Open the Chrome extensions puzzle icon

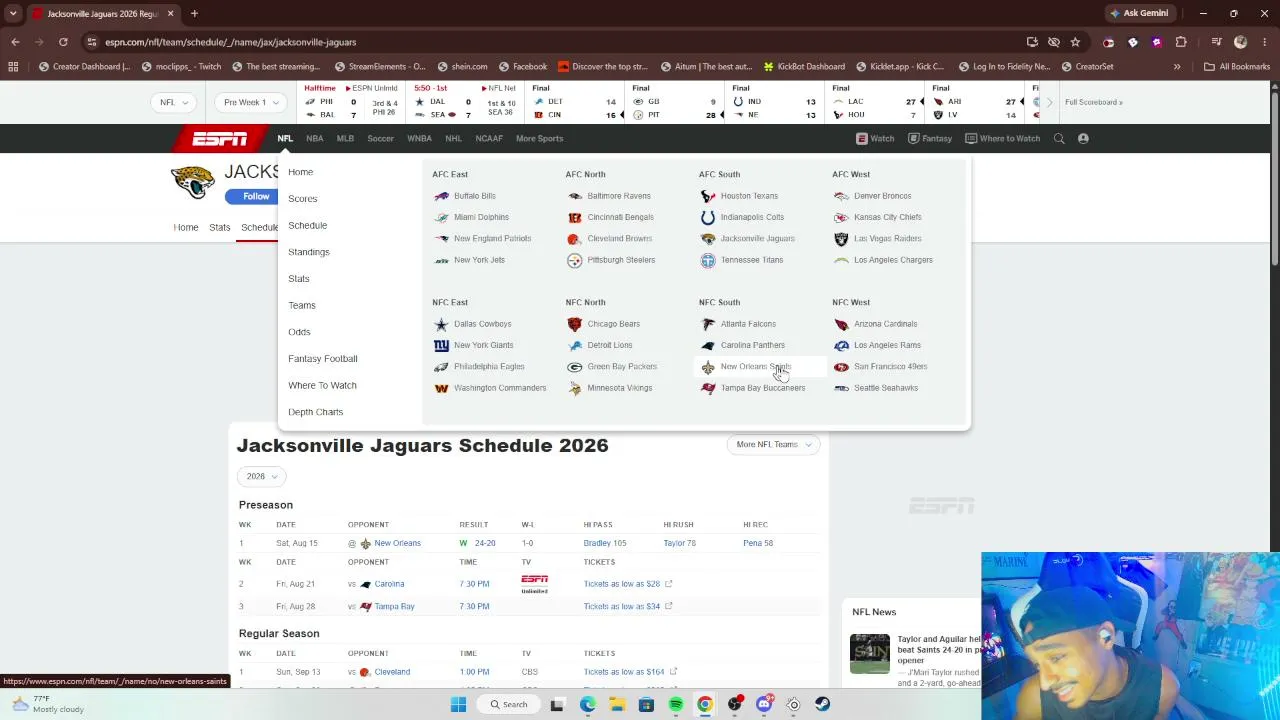(x=1181, y=42)
